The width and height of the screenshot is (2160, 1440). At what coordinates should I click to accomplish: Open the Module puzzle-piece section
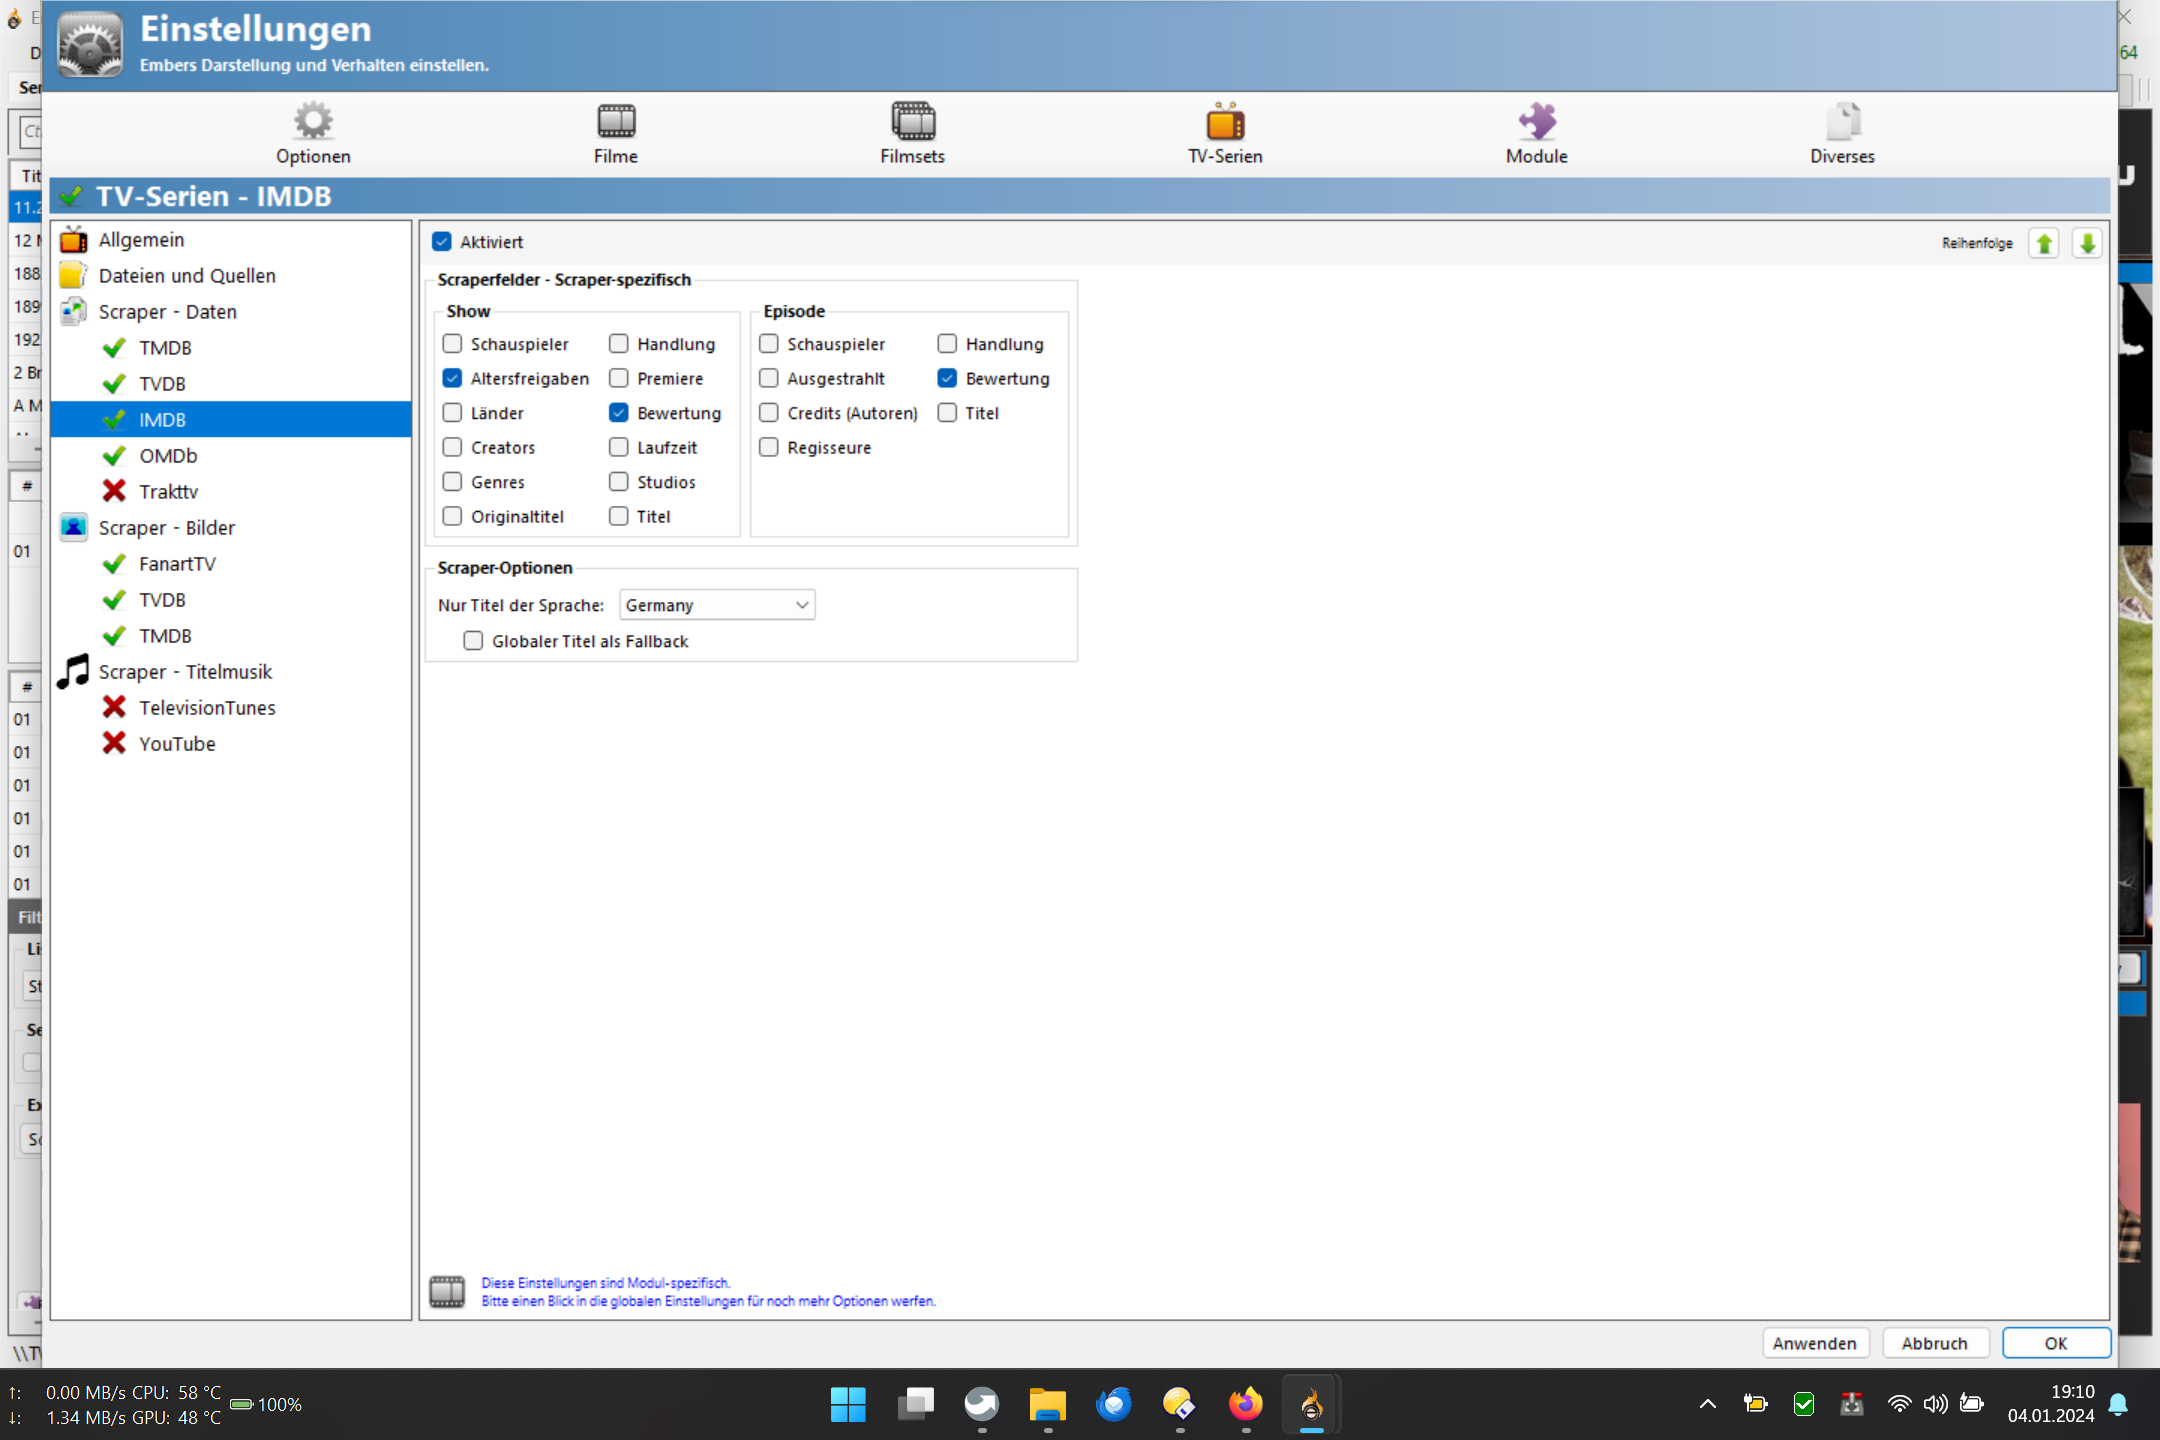coord(1537,134)
